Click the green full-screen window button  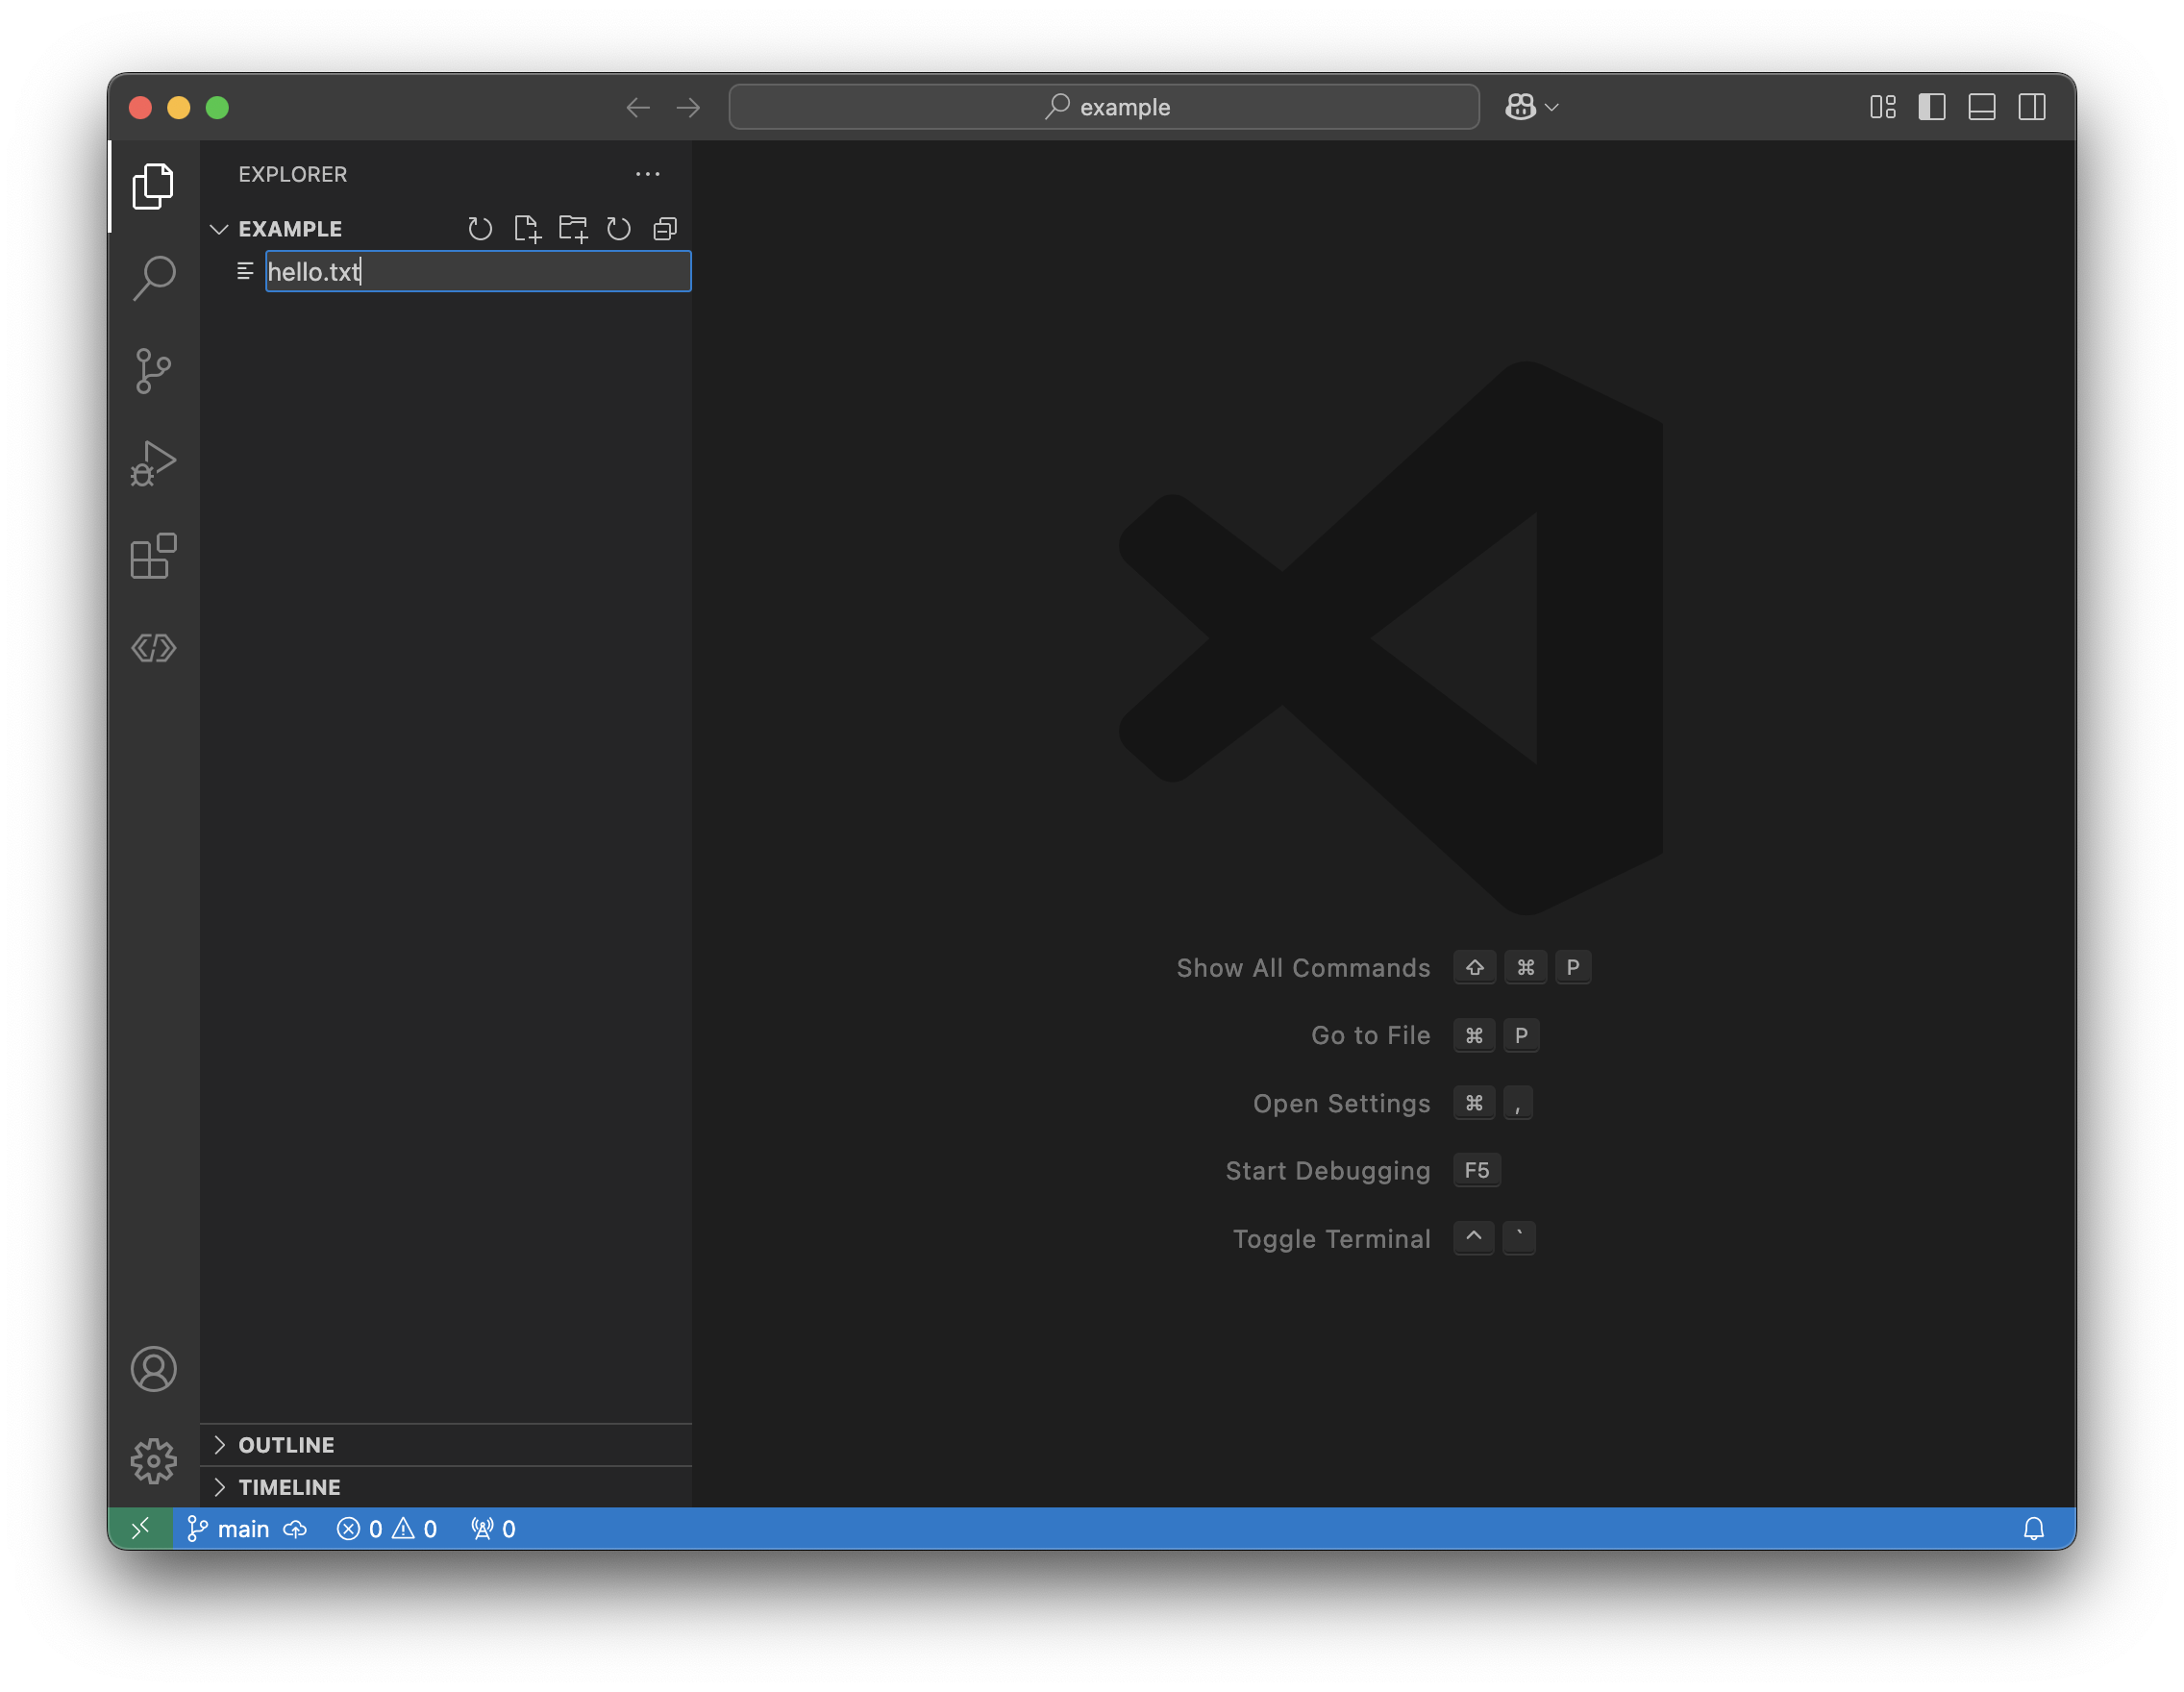217,107
